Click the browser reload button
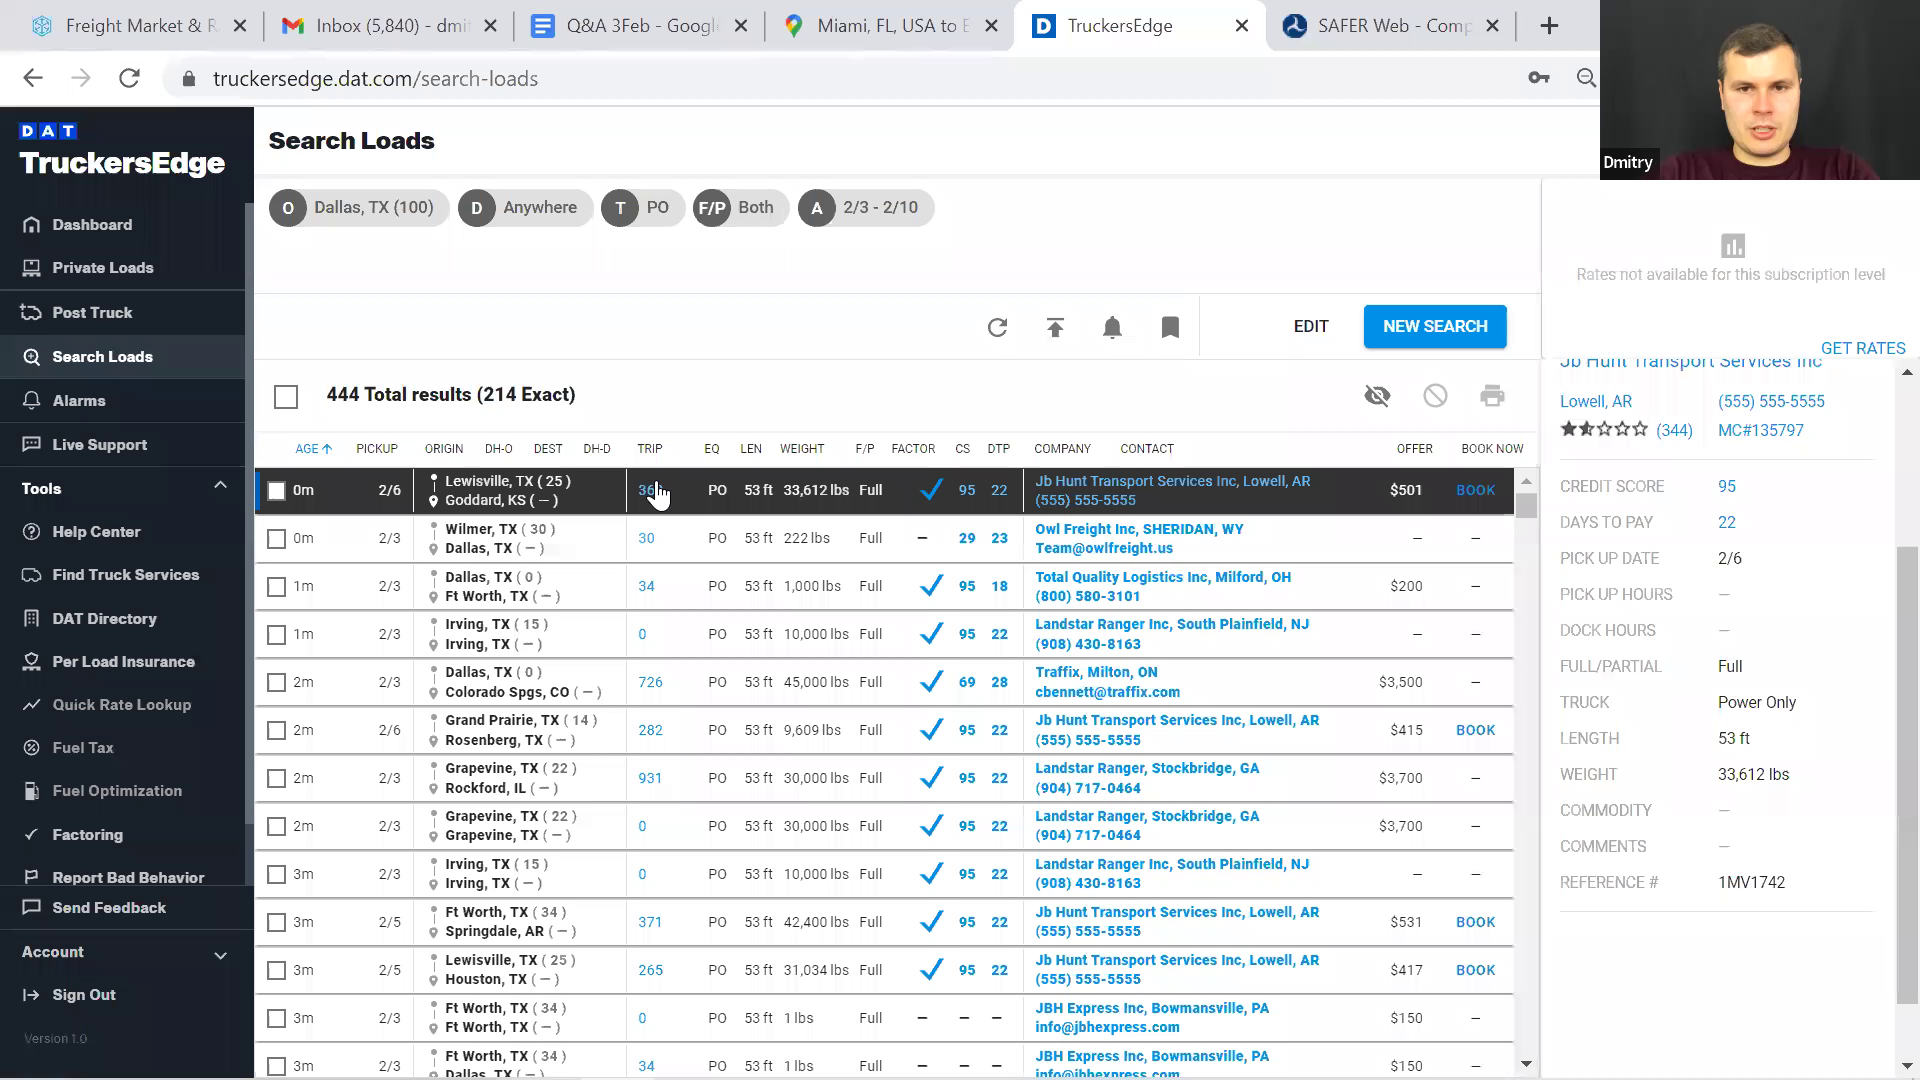This screenshot has width=1920, height=1080. [x=129, y=78]
